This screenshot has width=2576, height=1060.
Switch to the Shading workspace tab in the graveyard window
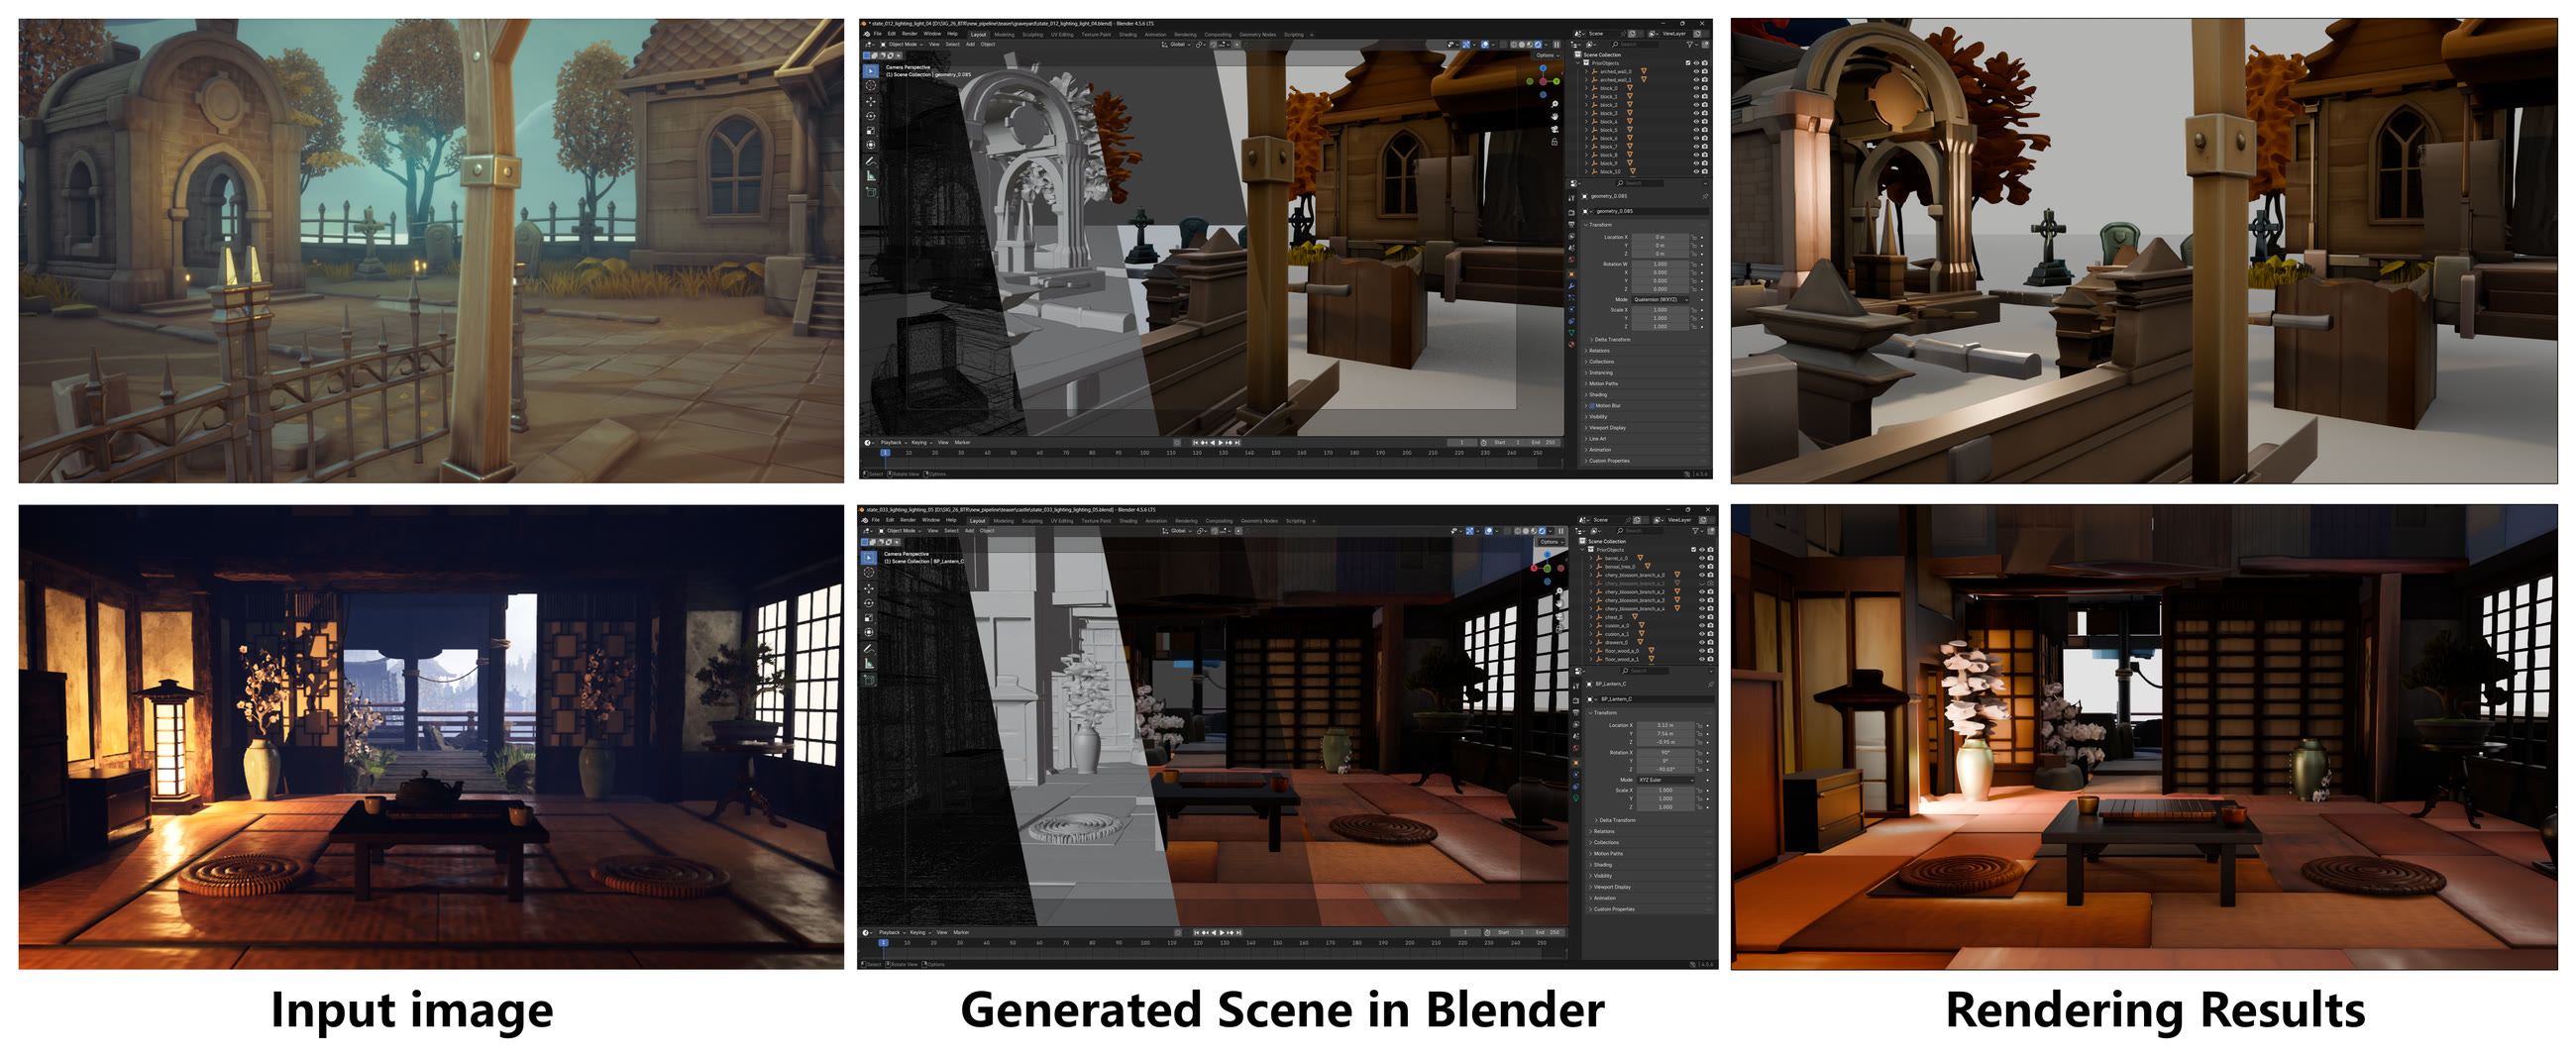1128,34
